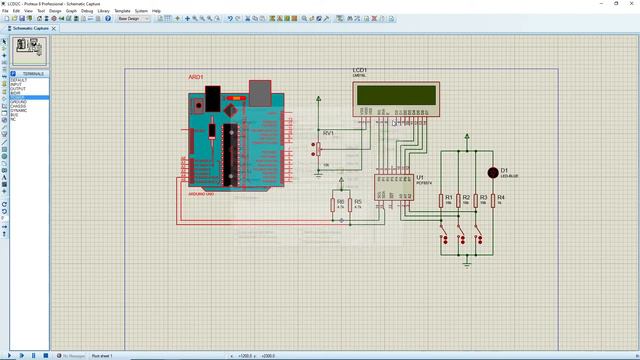The height and width of the screenshot is (360, 640).
Task: Select the 2D Graphics Line tool
Action: [4, 142]
